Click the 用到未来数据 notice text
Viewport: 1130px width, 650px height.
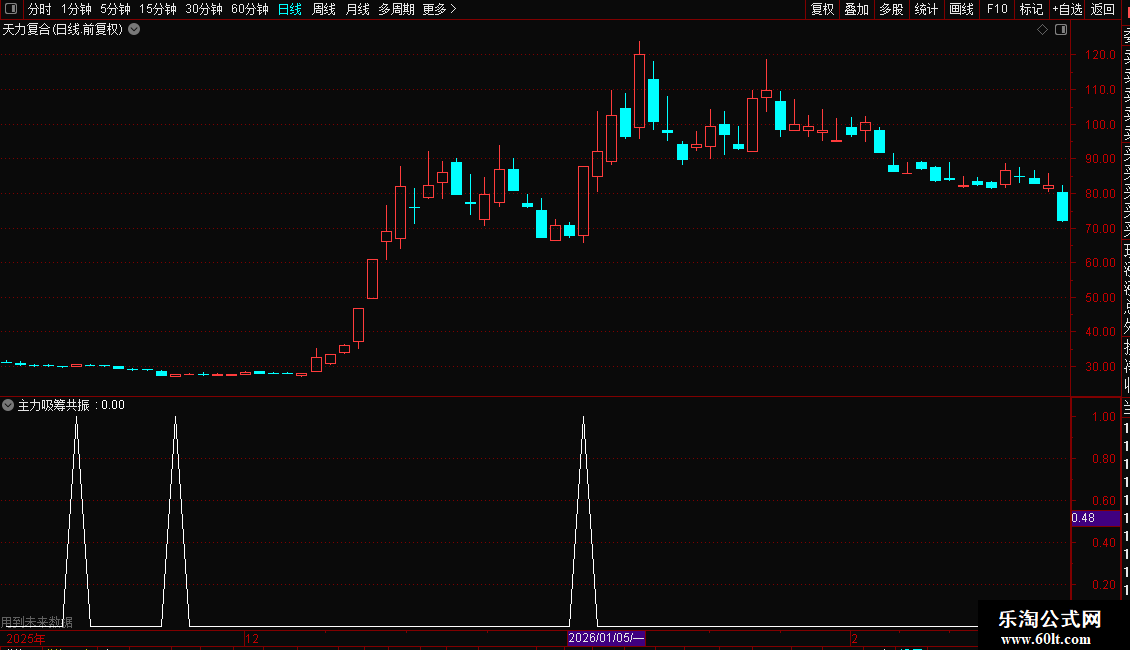(37, 621)
